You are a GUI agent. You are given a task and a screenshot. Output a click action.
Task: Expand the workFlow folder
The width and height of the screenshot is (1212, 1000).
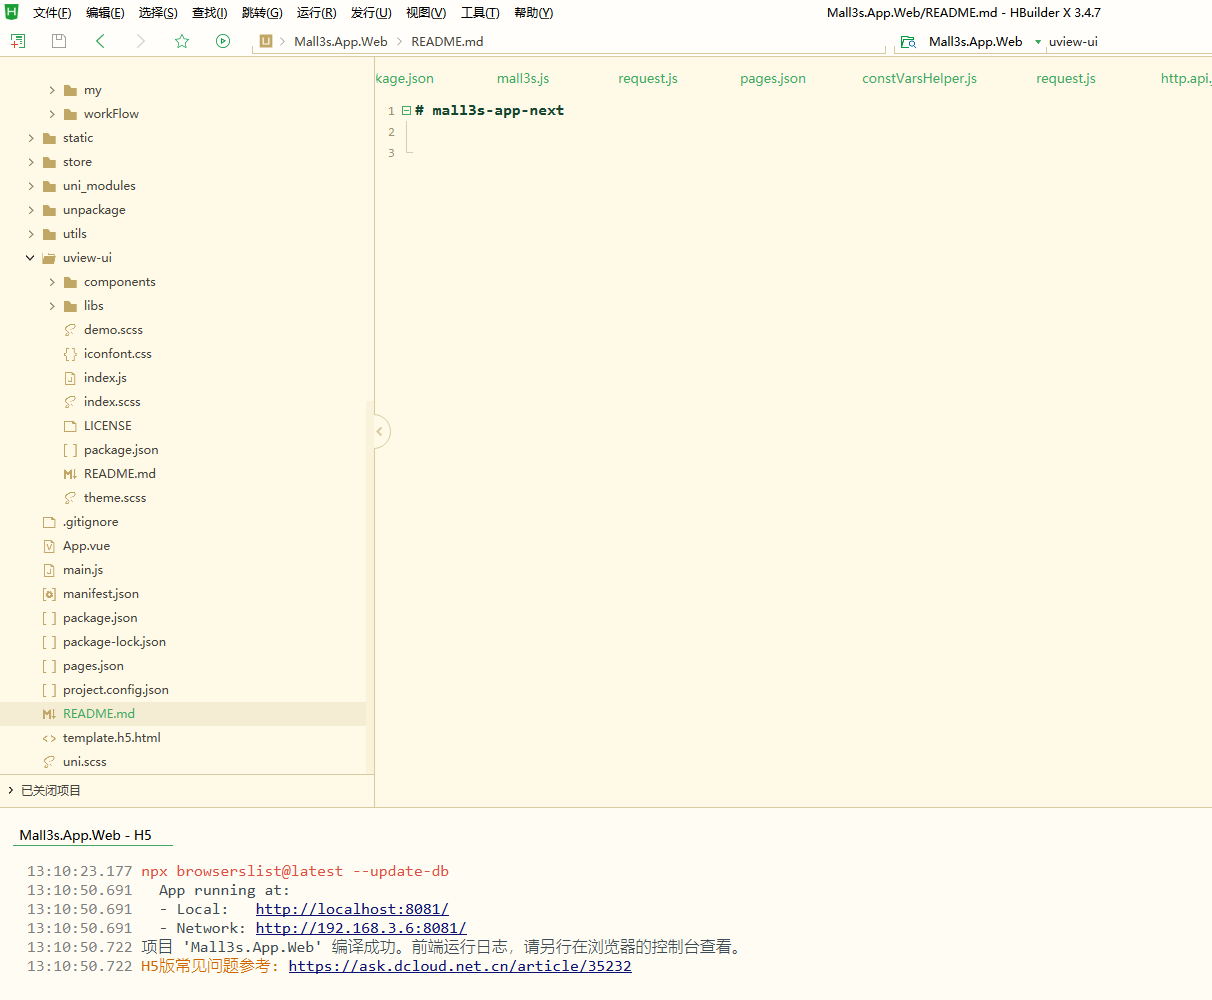coord(52,114)
